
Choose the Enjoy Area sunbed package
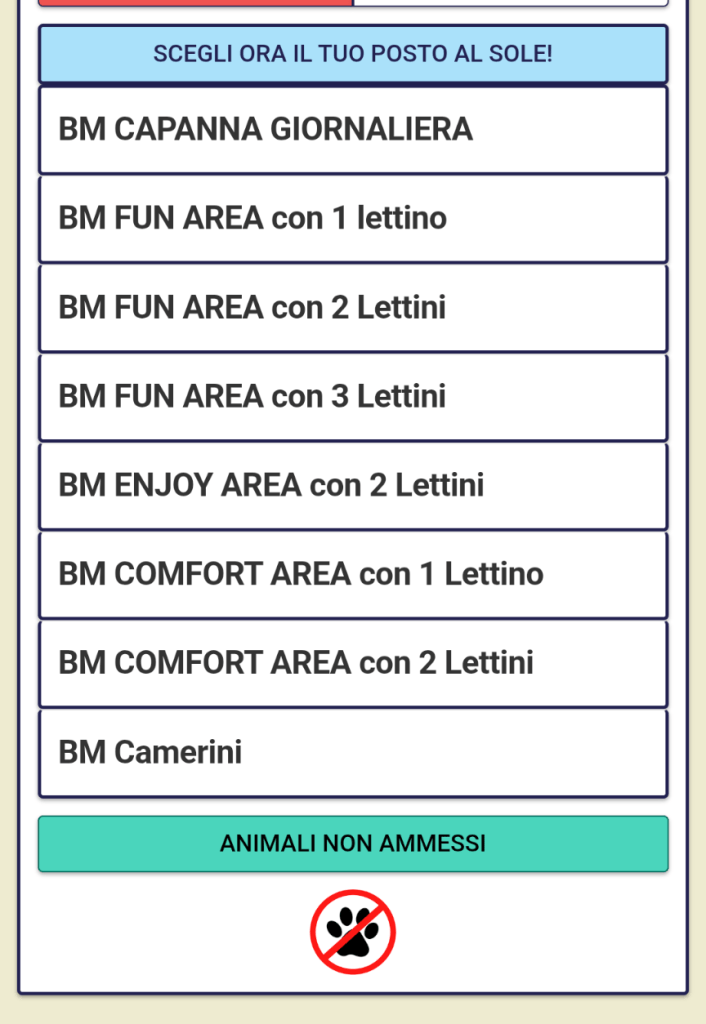[x=352, y=486]
